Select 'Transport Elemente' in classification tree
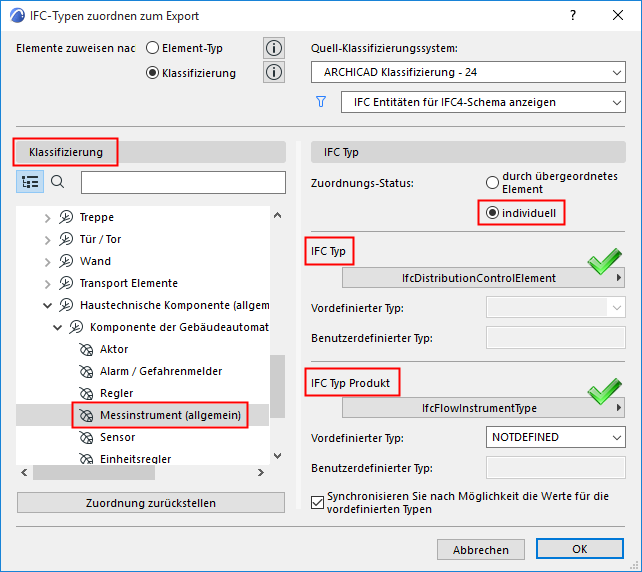 tap(128, 283)
